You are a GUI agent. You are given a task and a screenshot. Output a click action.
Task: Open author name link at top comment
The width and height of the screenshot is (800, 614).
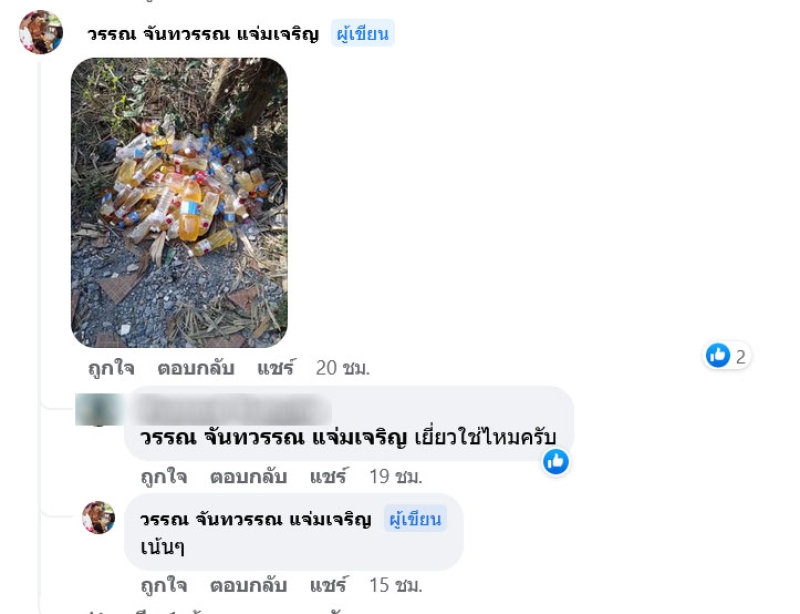(x=203, y=34)
